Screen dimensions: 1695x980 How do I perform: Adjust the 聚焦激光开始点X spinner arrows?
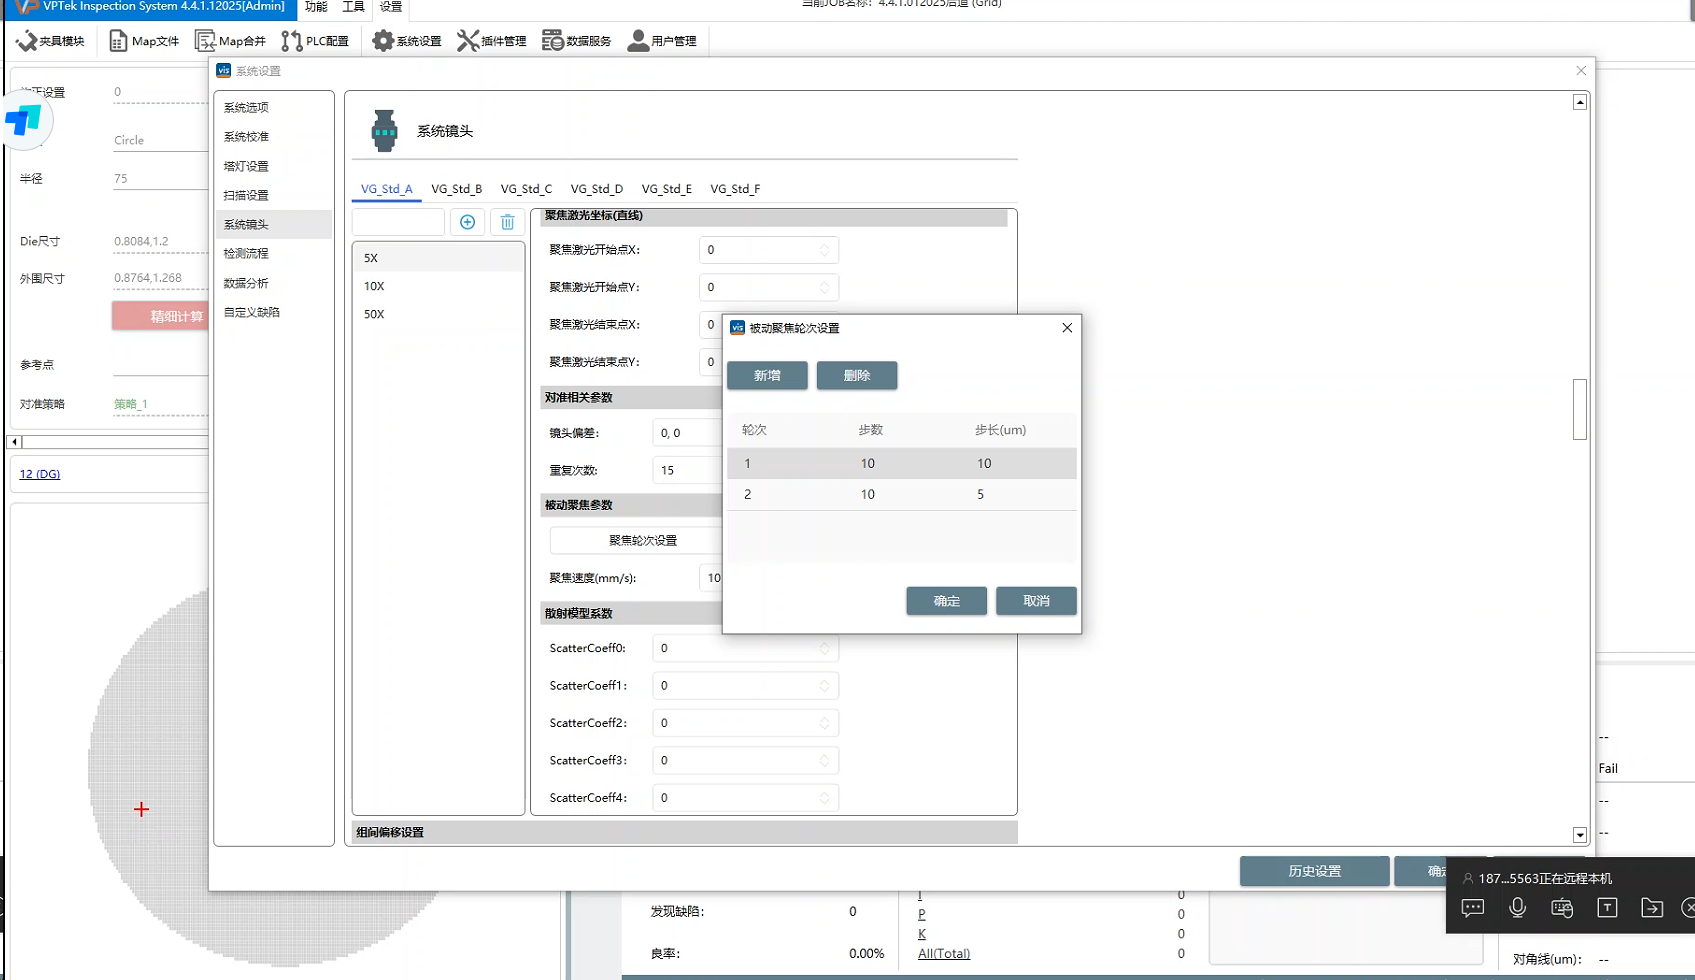click(x=824, y=250)
